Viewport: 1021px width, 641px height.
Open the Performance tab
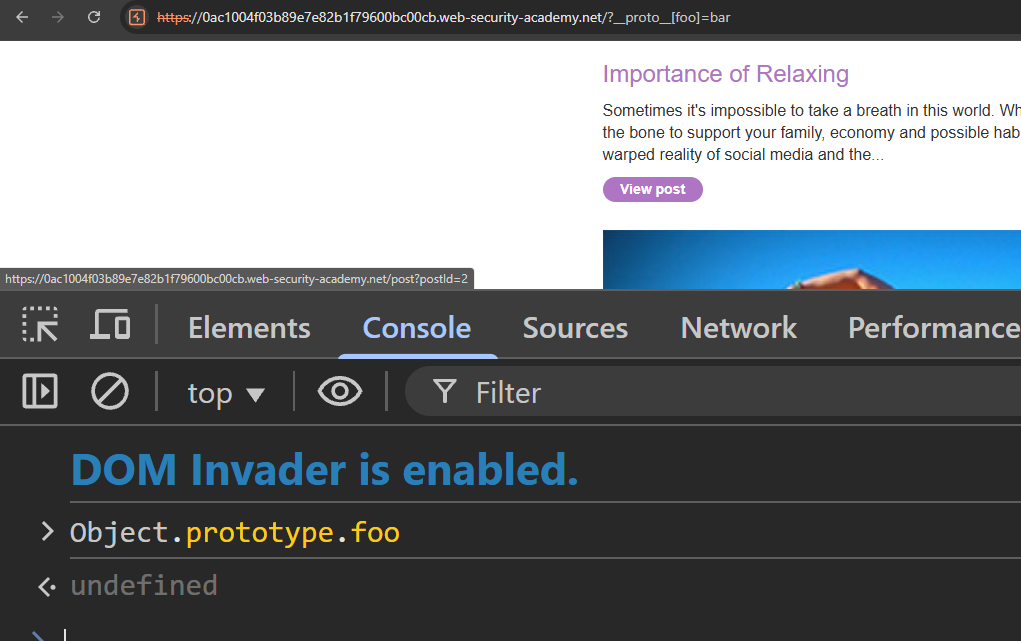click(x=932, y=328)
